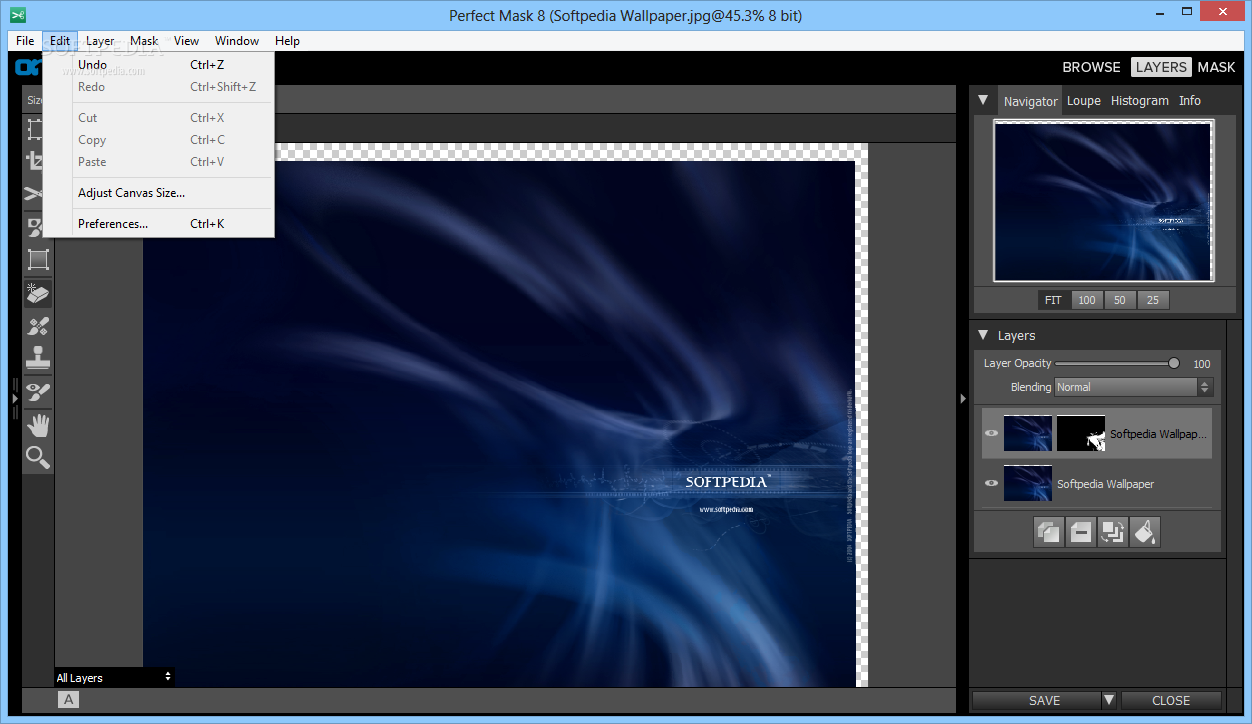Select the Masking Brush tool
Screen dimensions: 1252x724
37,227
